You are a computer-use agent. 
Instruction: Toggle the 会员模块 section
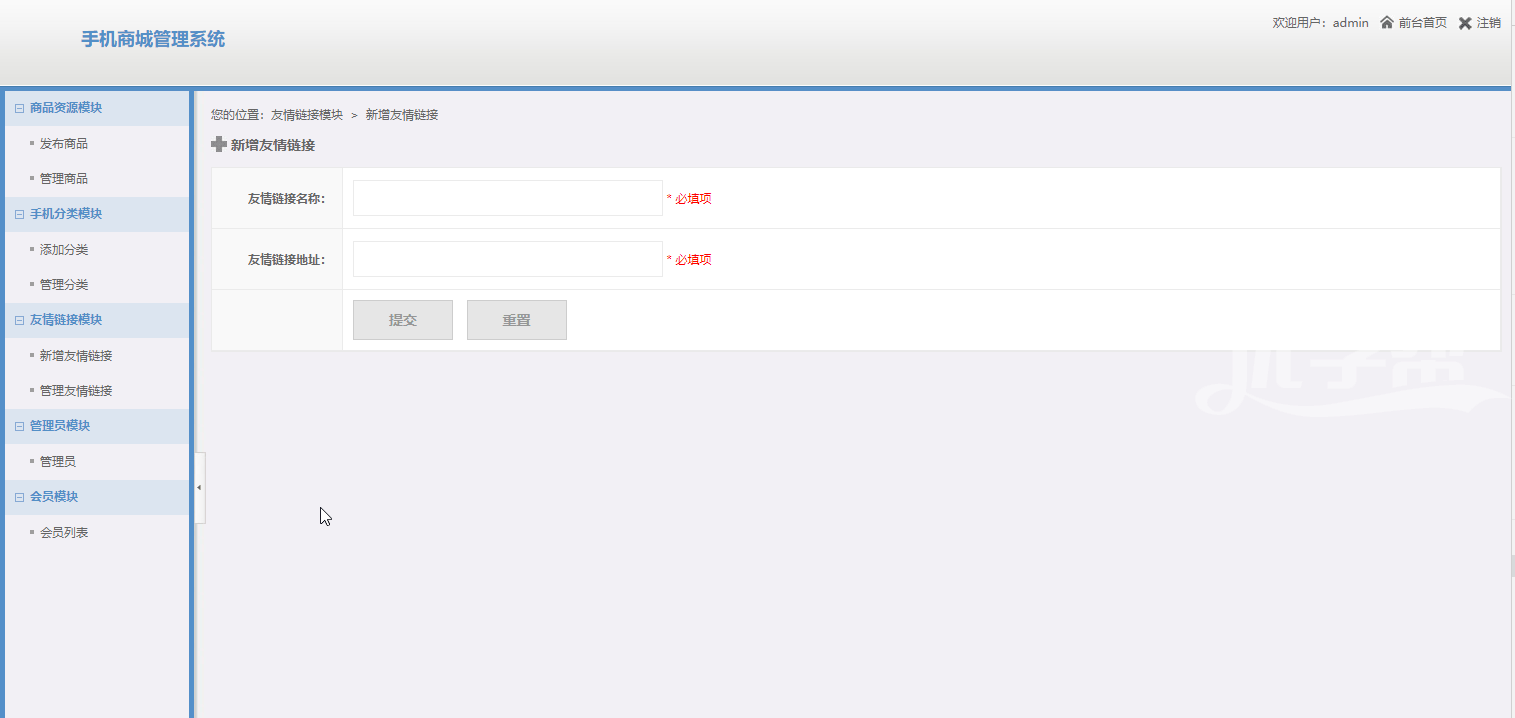pos(19,497)
